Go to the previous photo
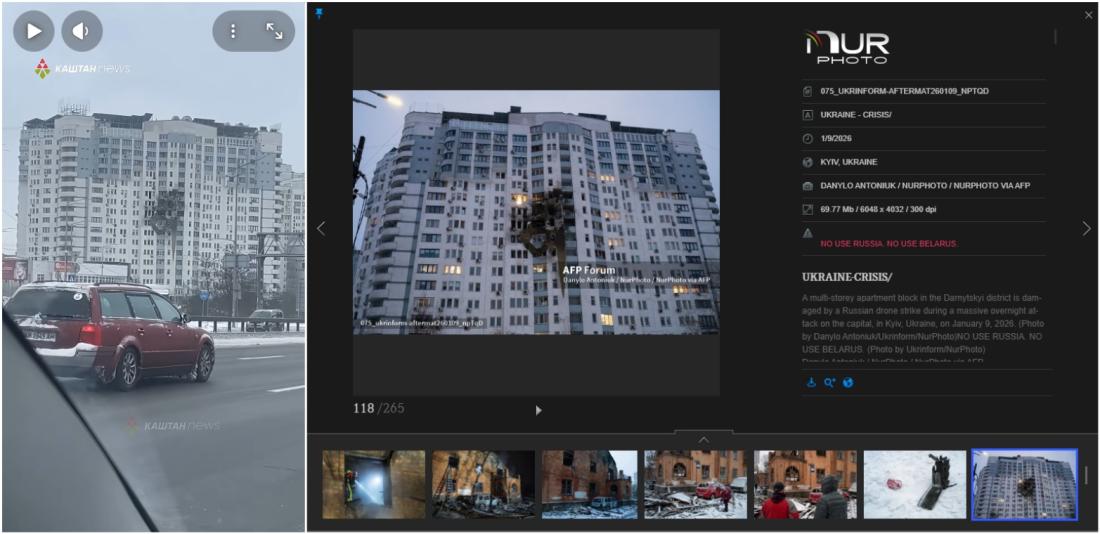1100x534 pixels. click(321, 229)
